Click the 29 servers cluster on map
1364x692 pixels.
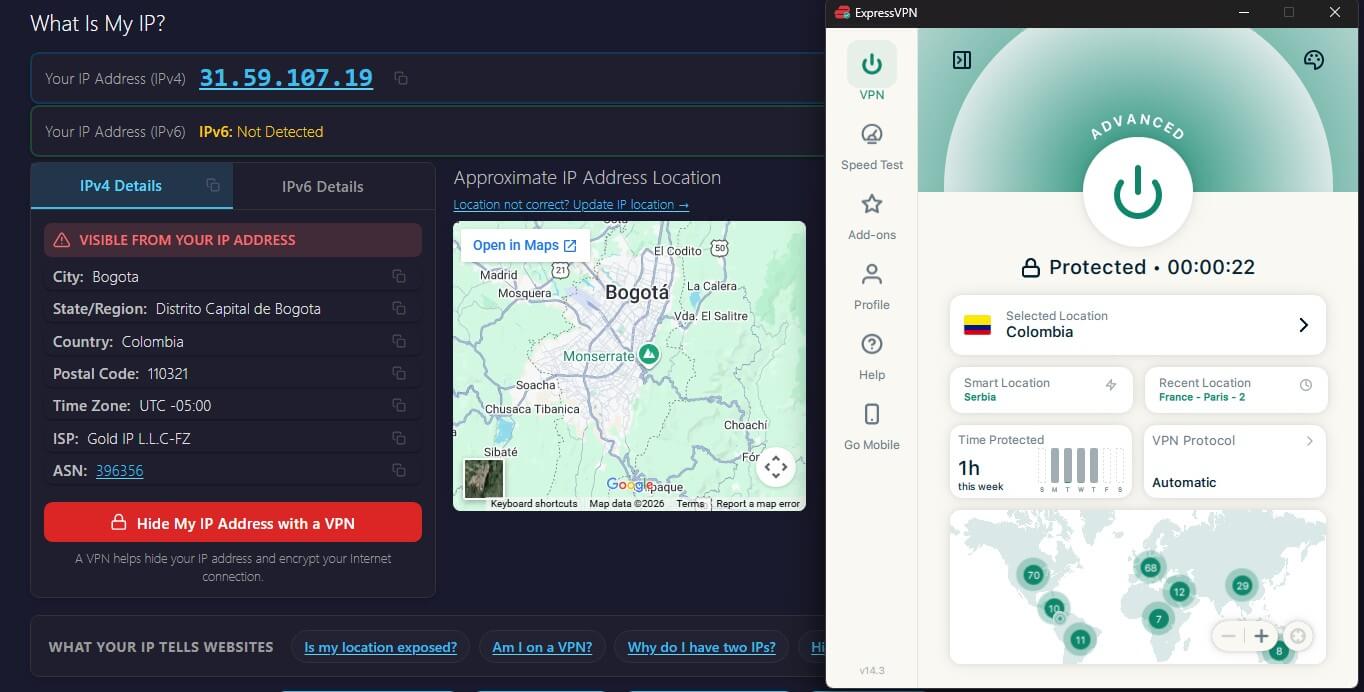(x=1243, y=586)
